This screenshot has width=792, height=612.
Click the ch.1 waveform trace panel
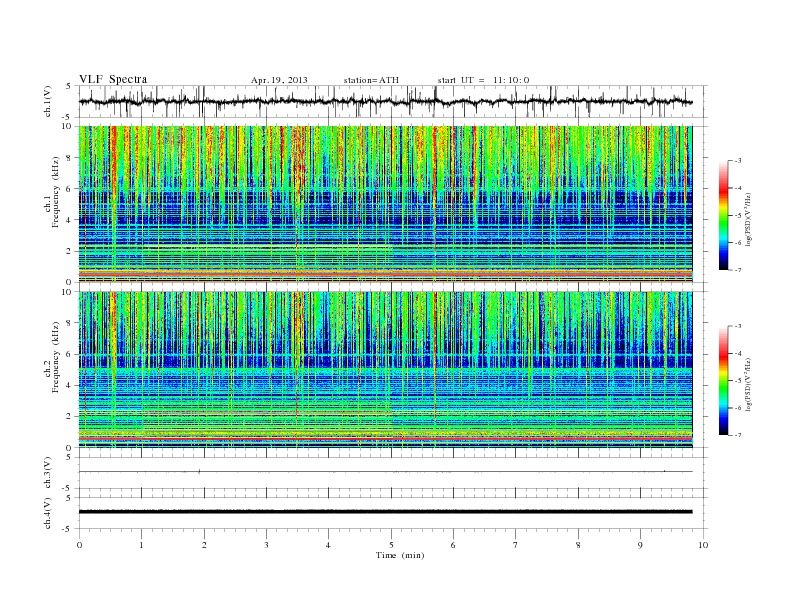point(392,101)
